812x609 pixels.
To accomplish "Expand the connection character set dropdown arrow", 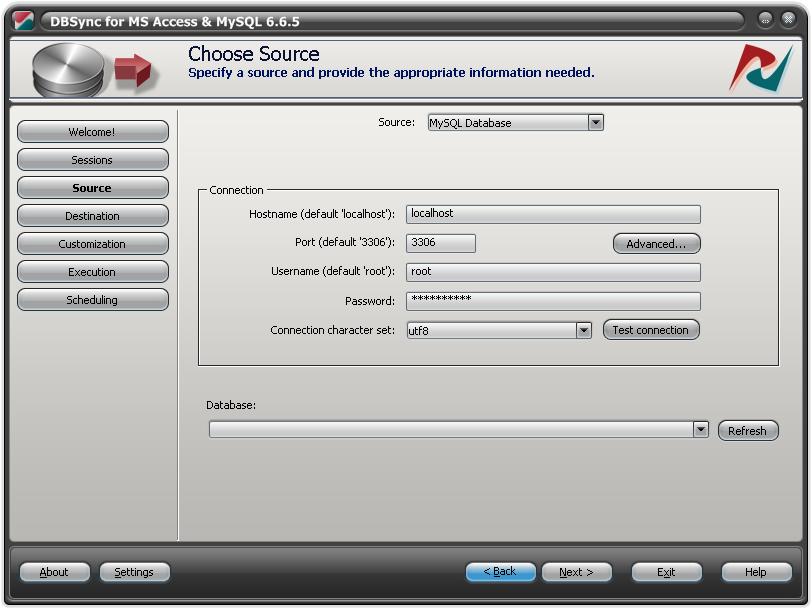I will click(x=584, y=330).
